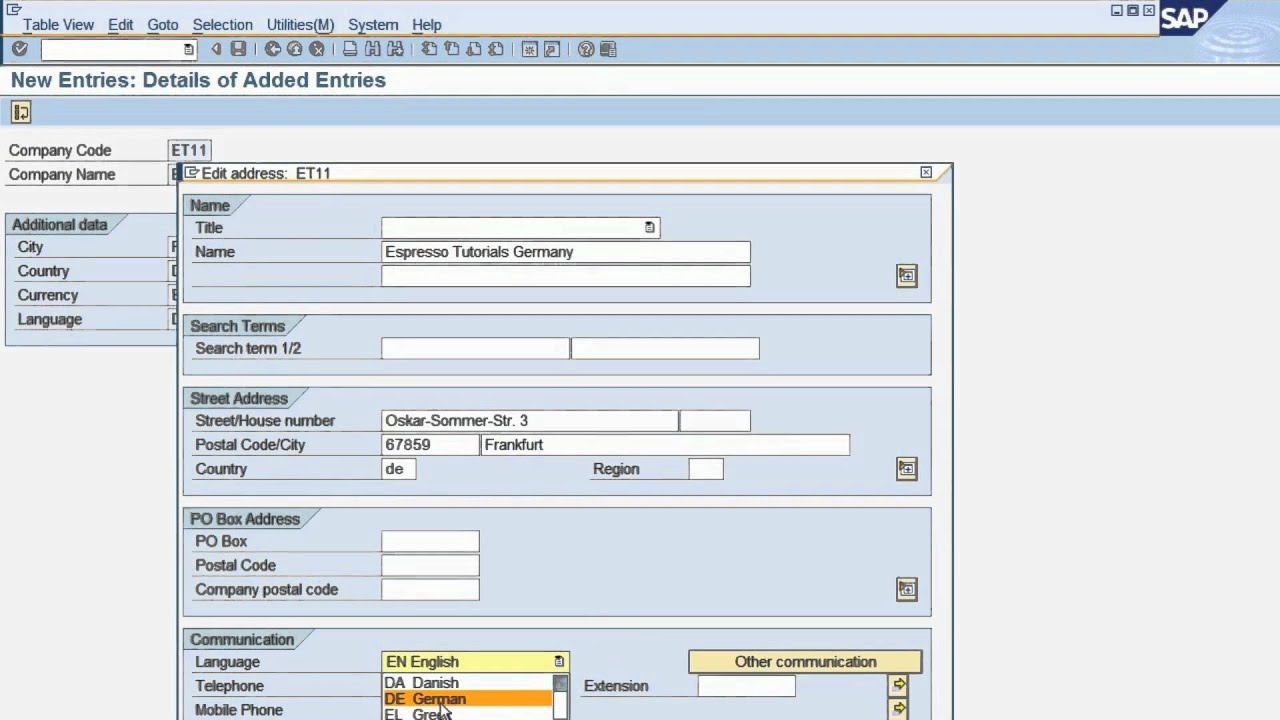This screenshot has height=720, width=1280.
Task: Click the Region input field
Action: pos(706,469)
